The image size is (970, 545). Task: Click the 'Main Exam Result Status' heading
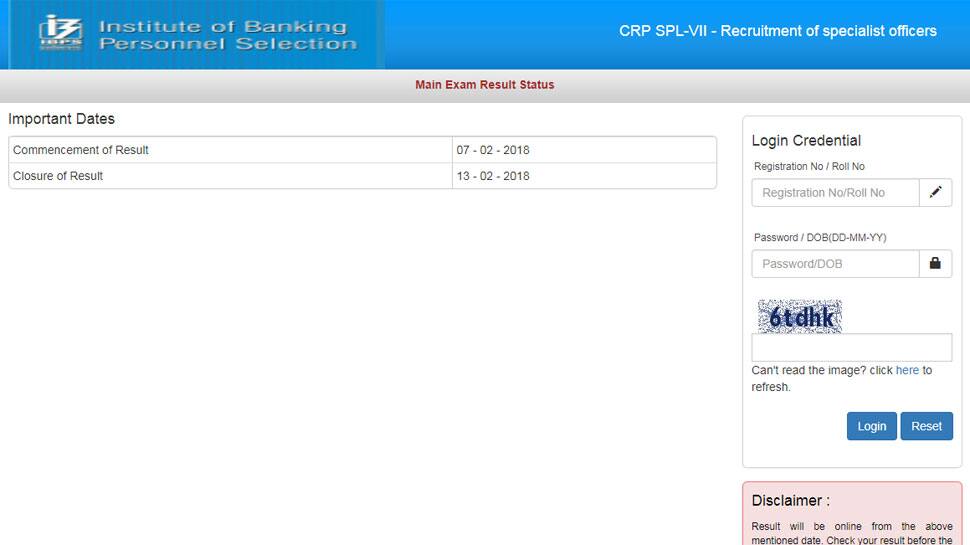[484, 85]
